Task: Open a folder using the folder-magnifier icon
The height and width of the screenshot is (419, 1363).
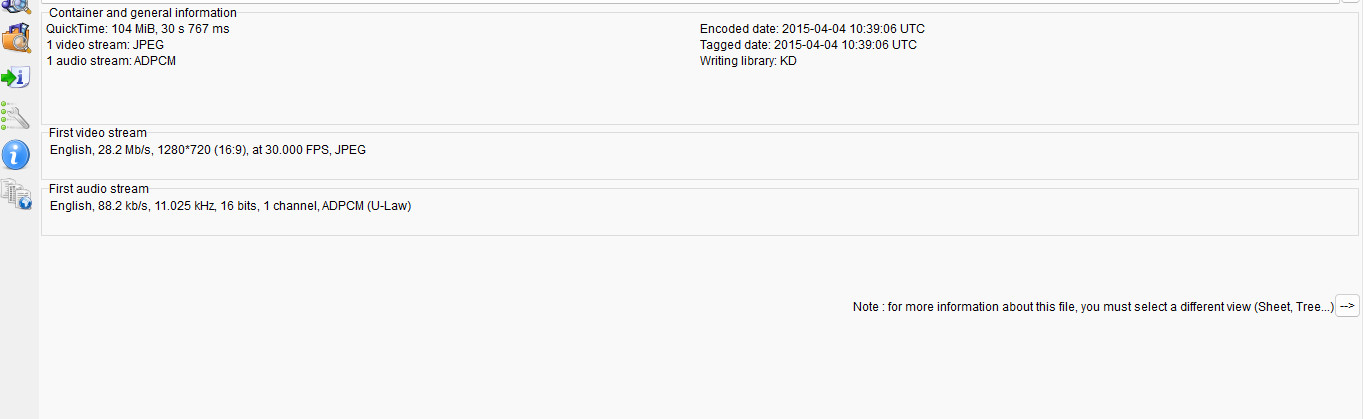Action: (x=16, y=39)
